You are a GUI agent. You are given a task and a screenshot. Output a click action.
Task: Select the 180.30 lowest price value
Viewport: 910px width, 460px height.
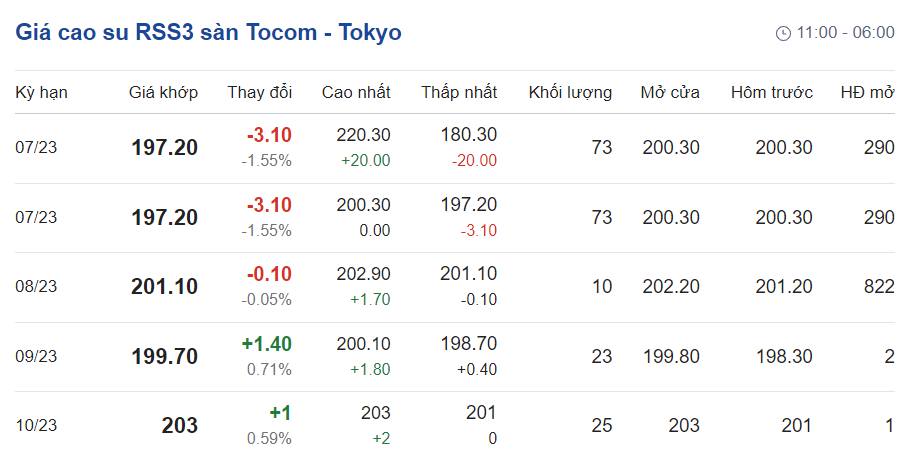[470, 135]
